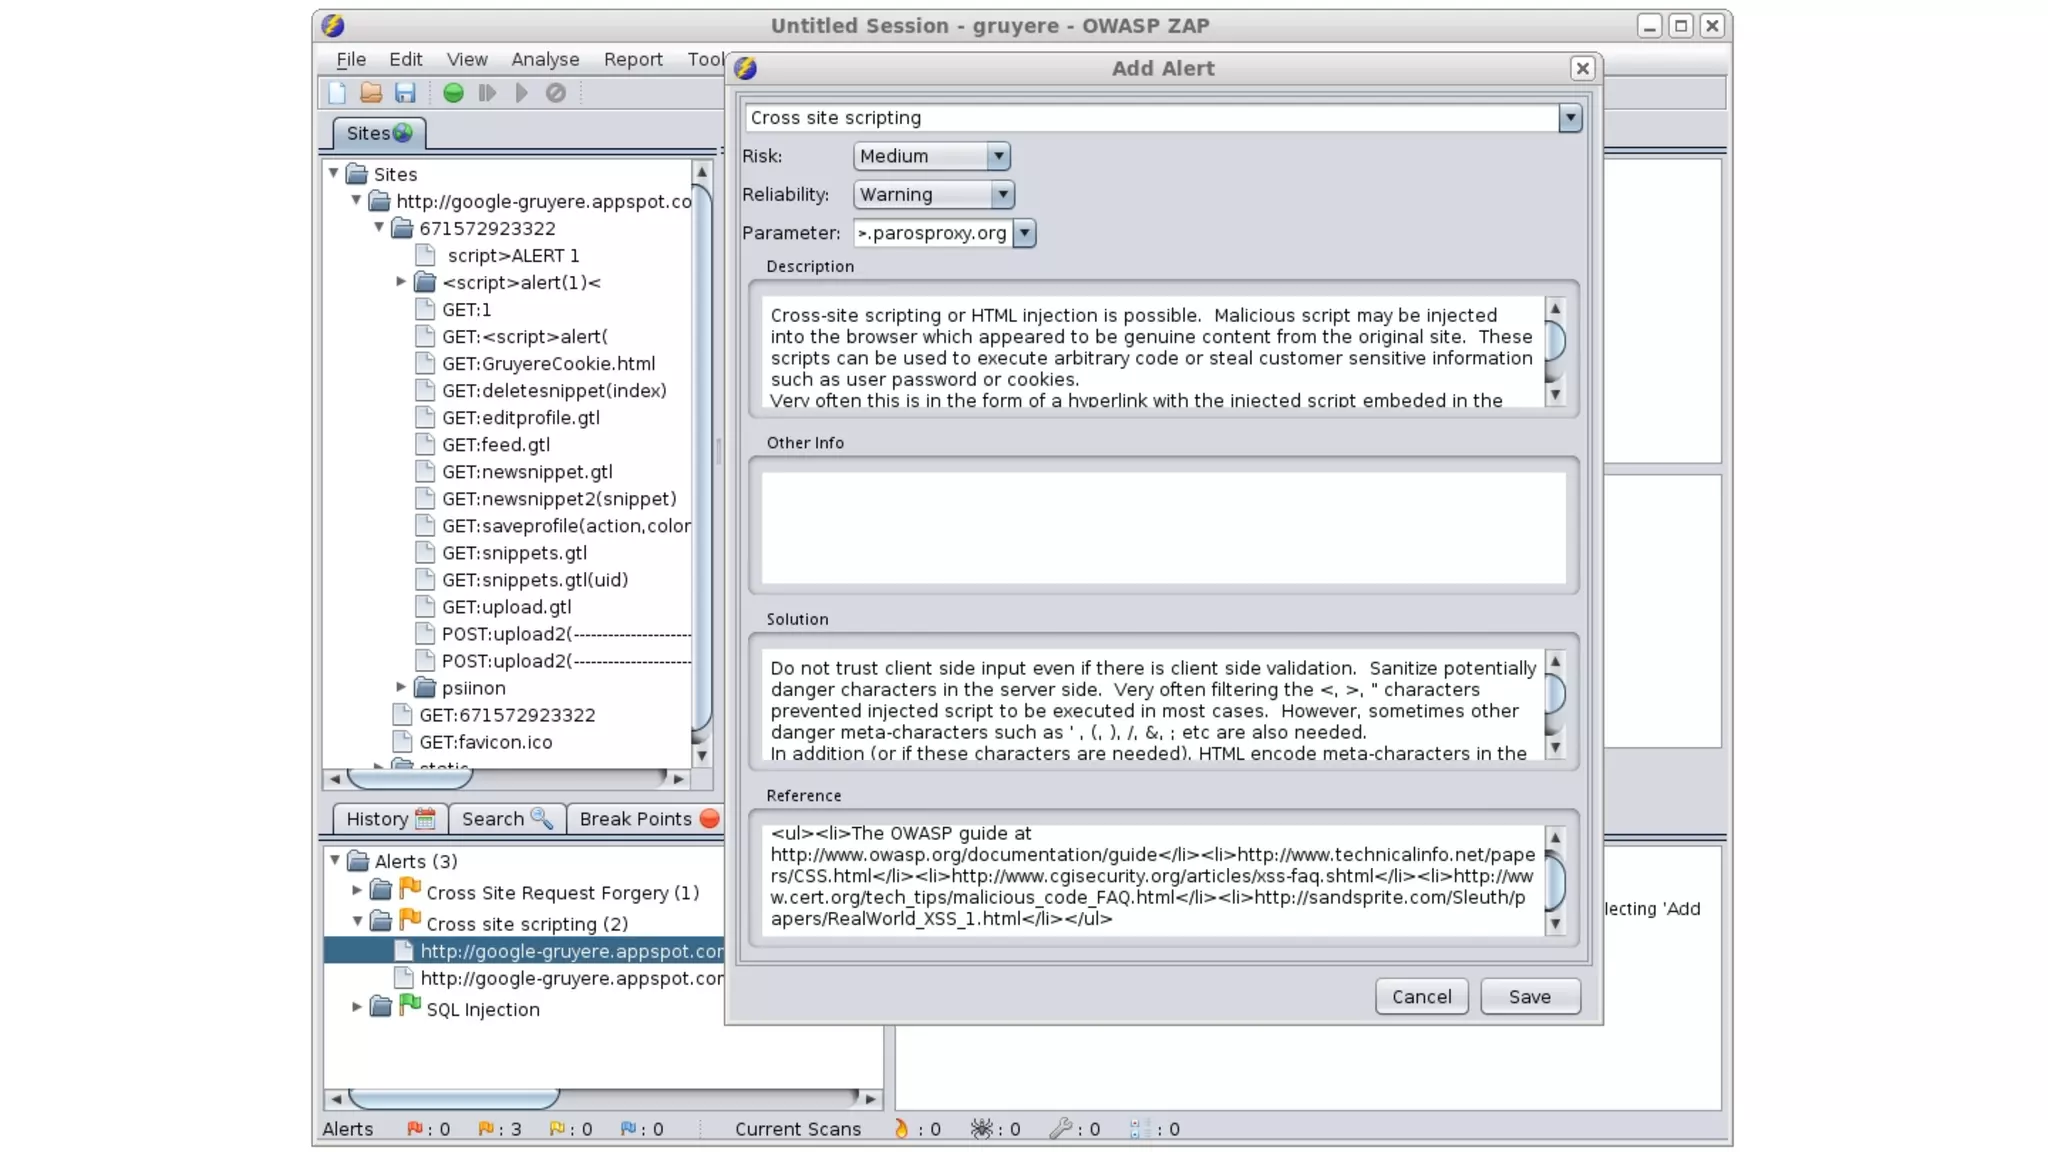Click the New Session toolbar icon
This screenshot has height=1152, width=2048.
(337, 93)
